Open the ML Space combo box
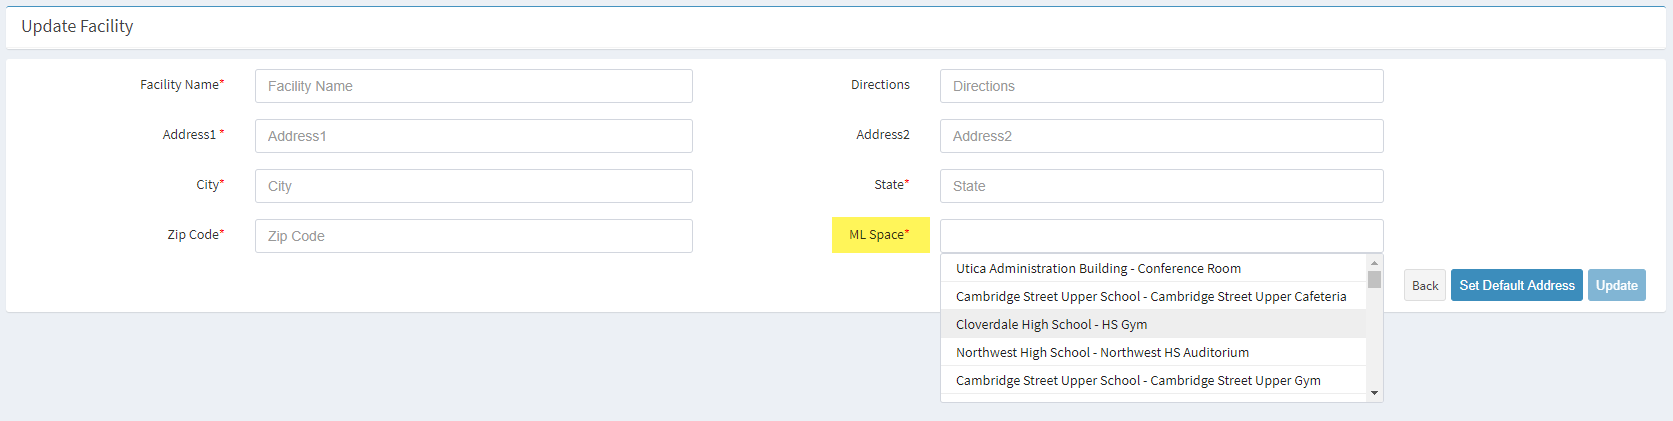This screenshot has width=1673, height=421. point(1161,236)
